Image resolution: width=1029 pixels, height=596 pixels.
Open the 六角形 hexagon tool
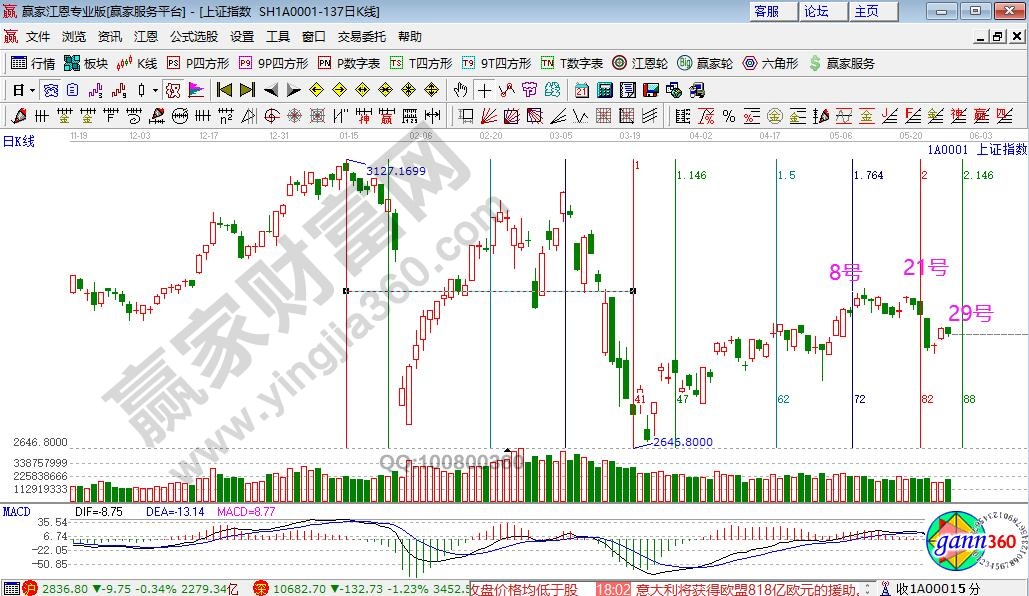770,63
